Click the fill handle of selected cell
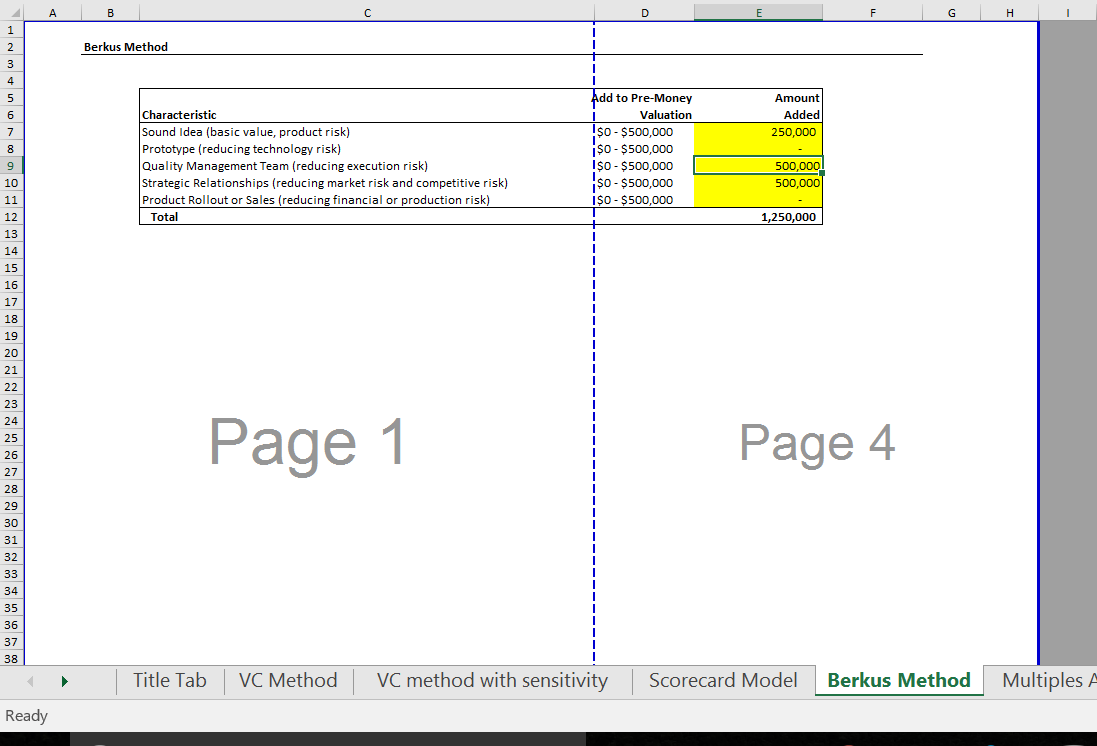 click(x=822, y=174)
